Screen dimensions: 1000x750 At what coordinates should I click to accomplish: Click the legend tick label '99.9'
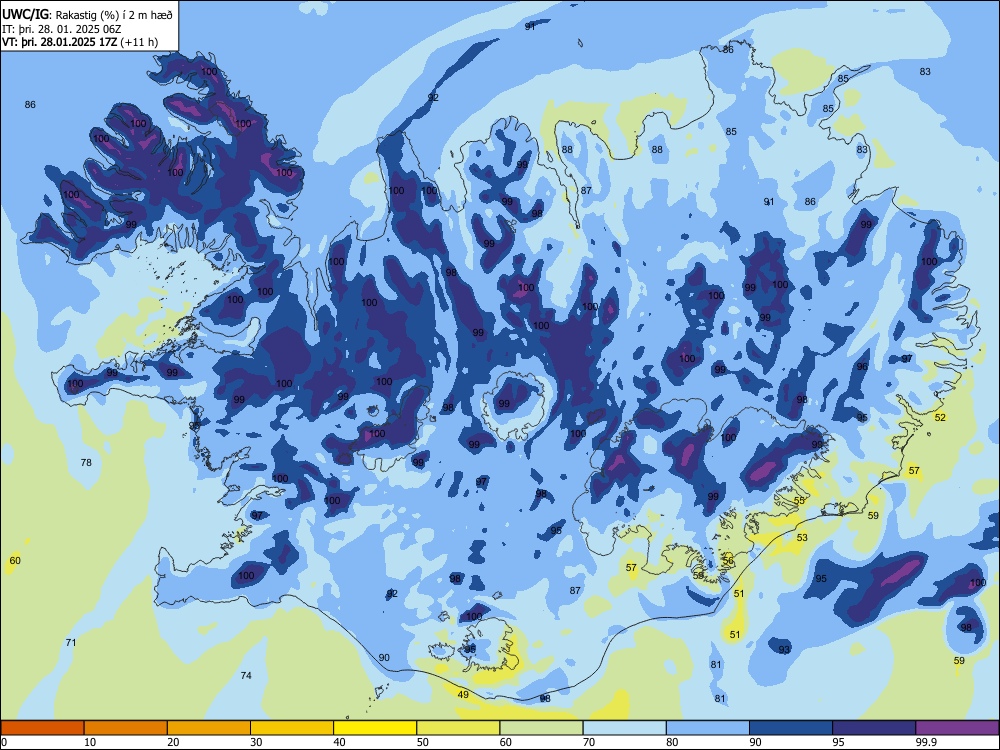[x=927, y=742]
